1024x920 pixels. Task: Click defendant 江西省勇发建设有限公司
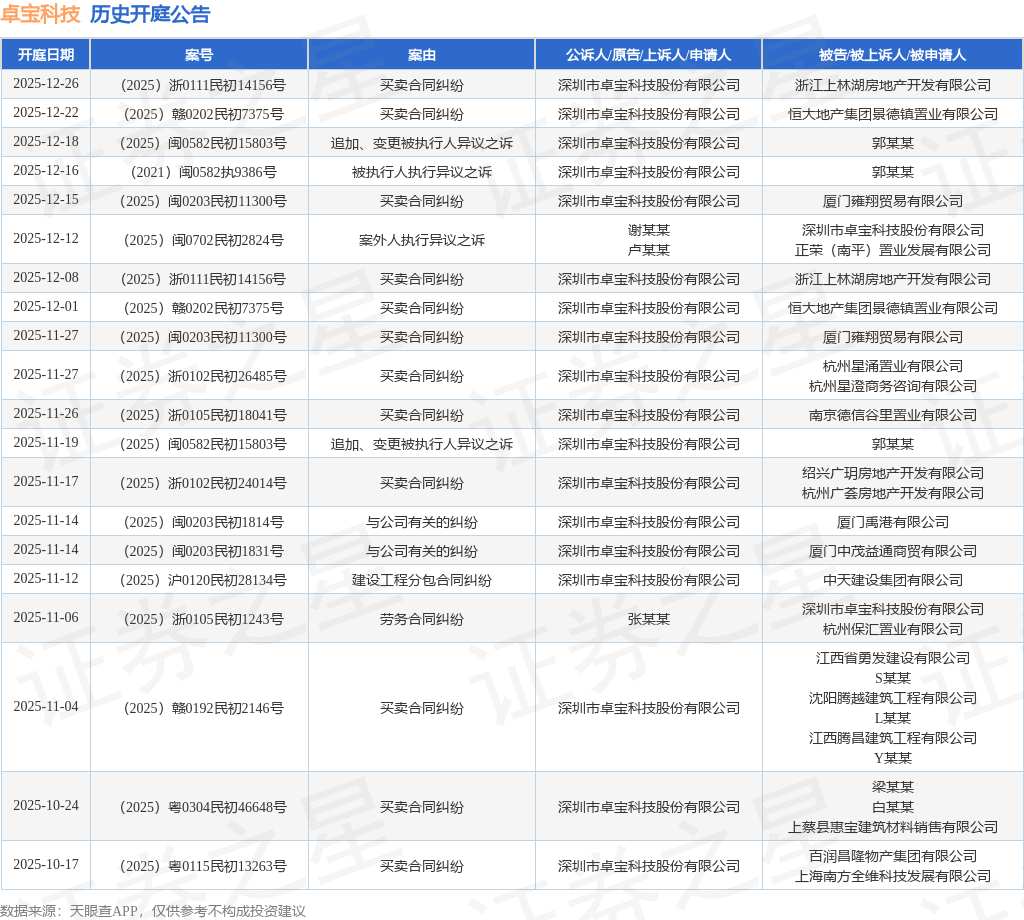(x=893, y=658)
